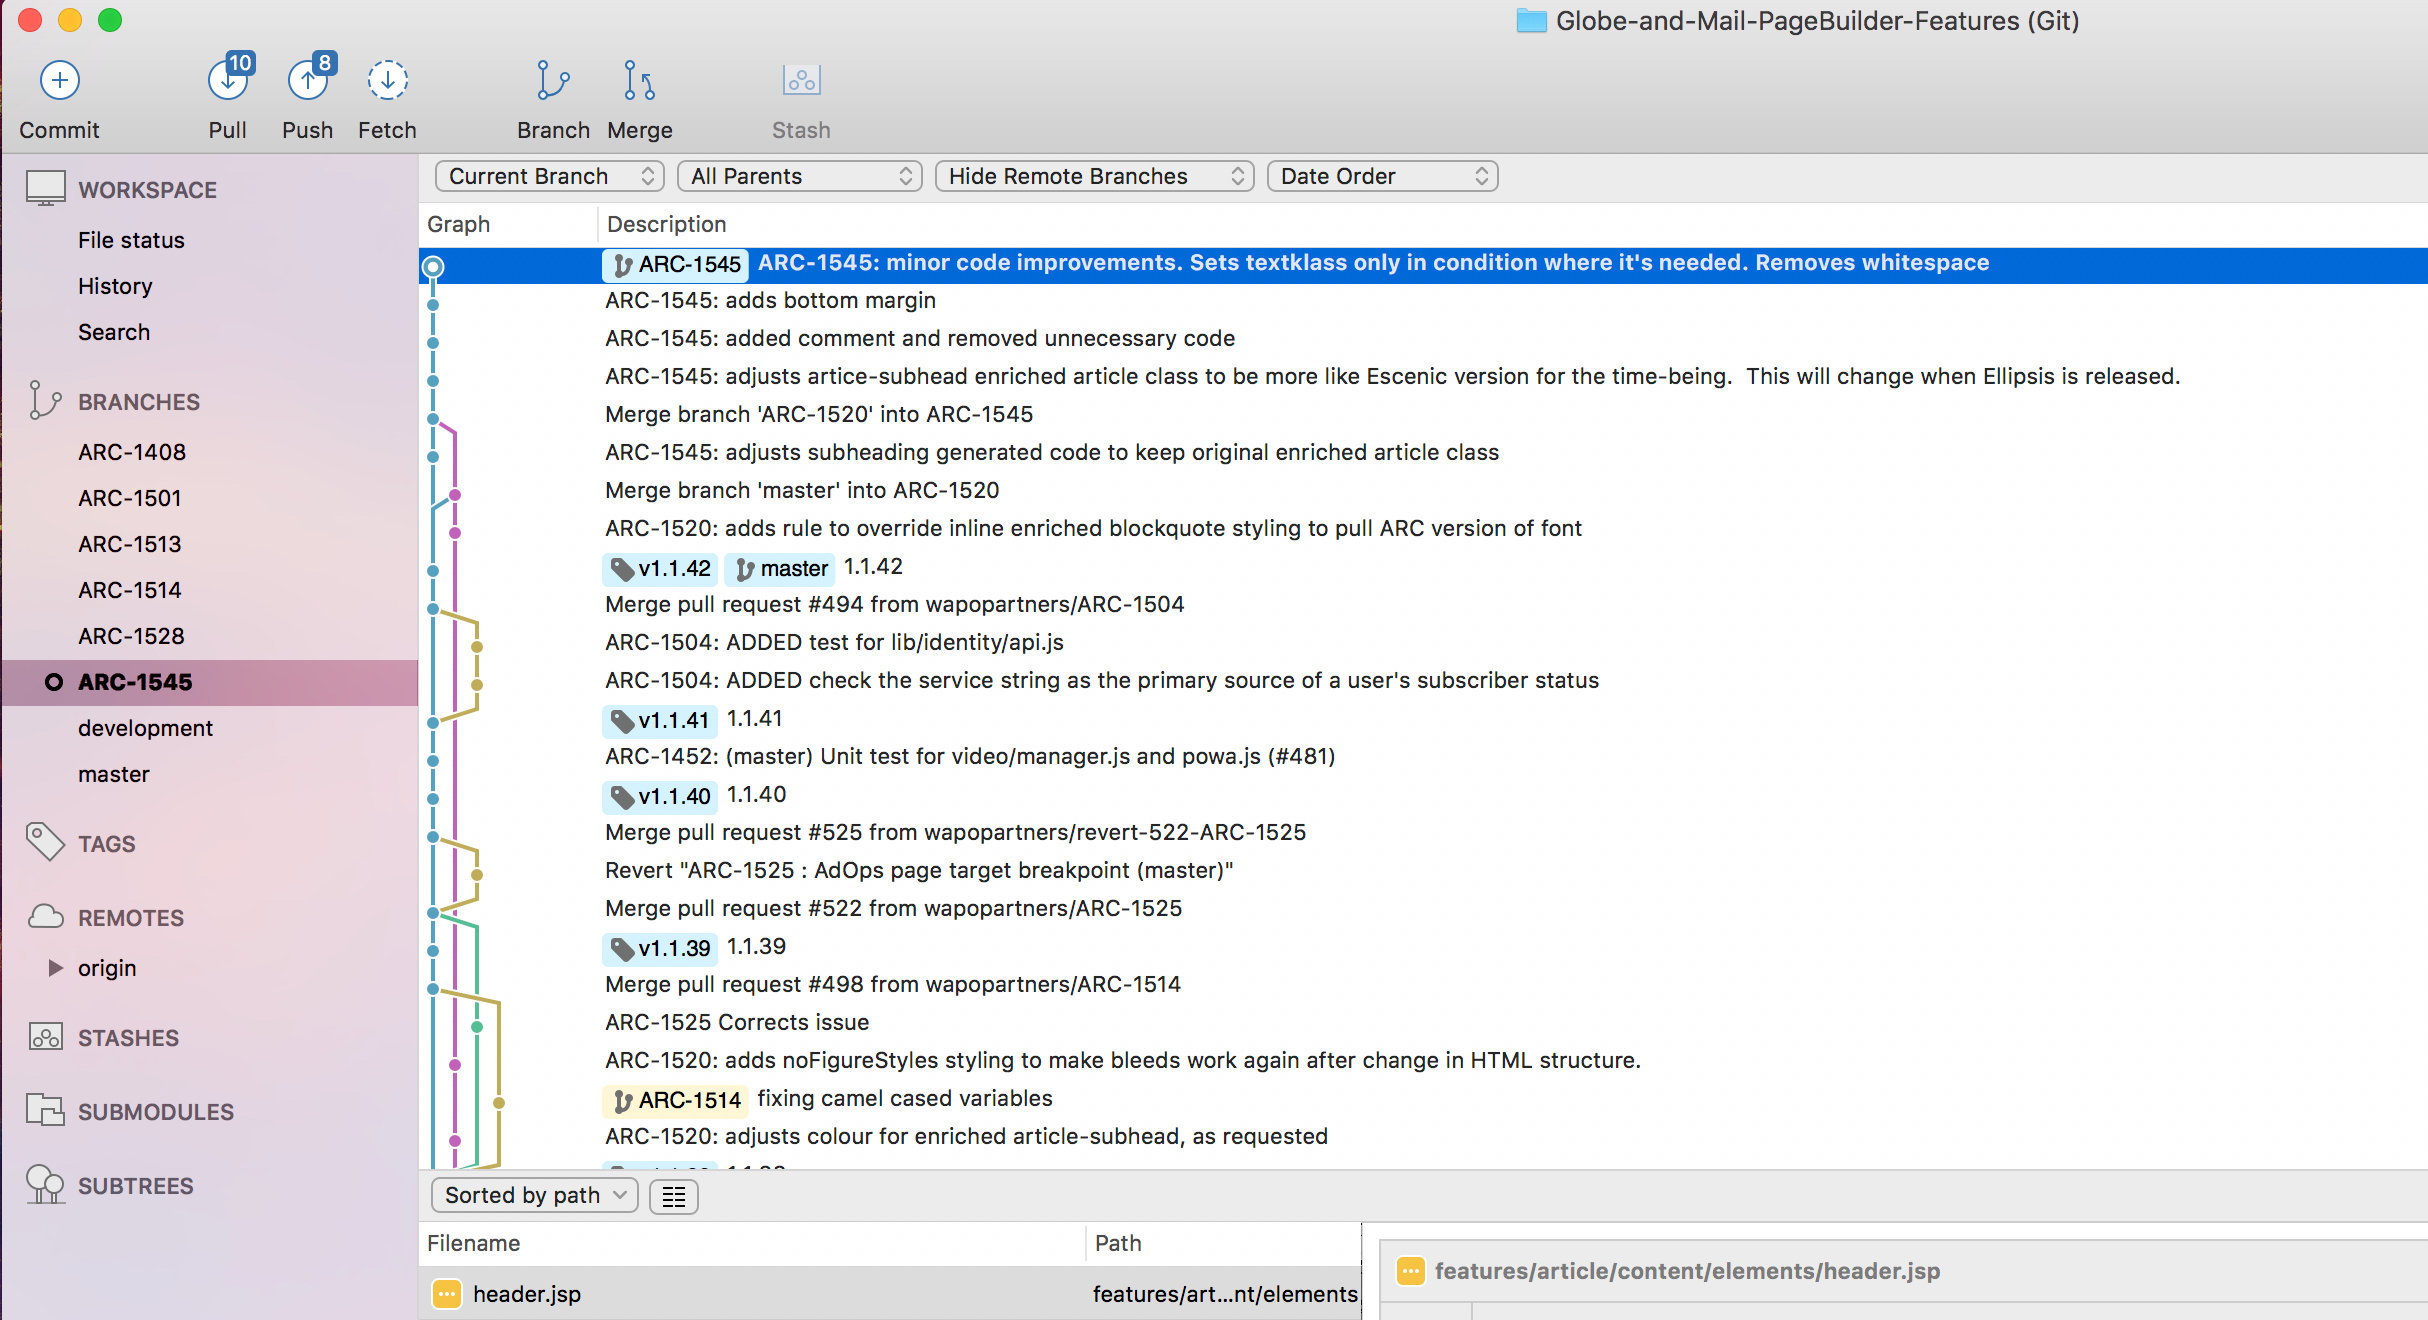2428x1320 pixels.
Task: Push commits with the Push icon
Action: 307,81
